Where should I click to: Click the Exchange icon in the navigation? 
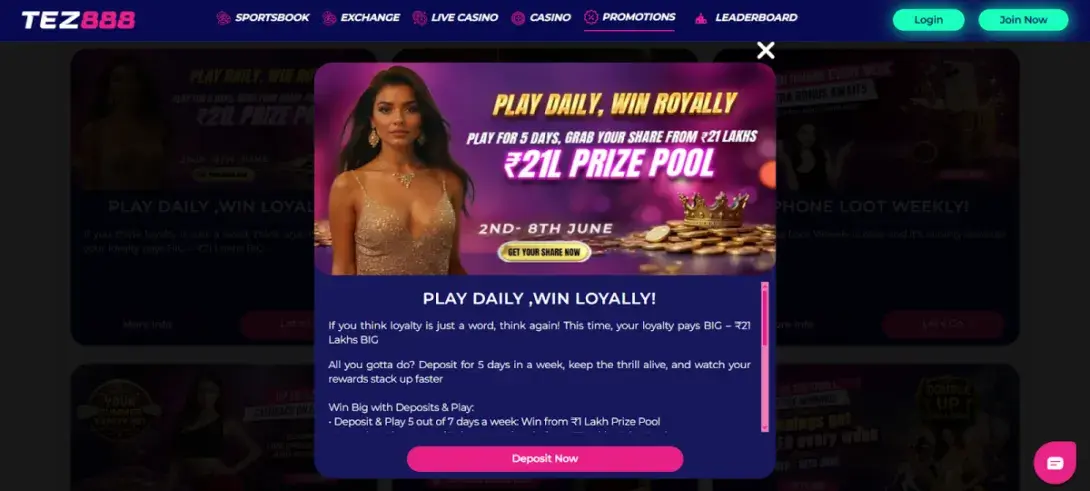click(x=330, y=18)
